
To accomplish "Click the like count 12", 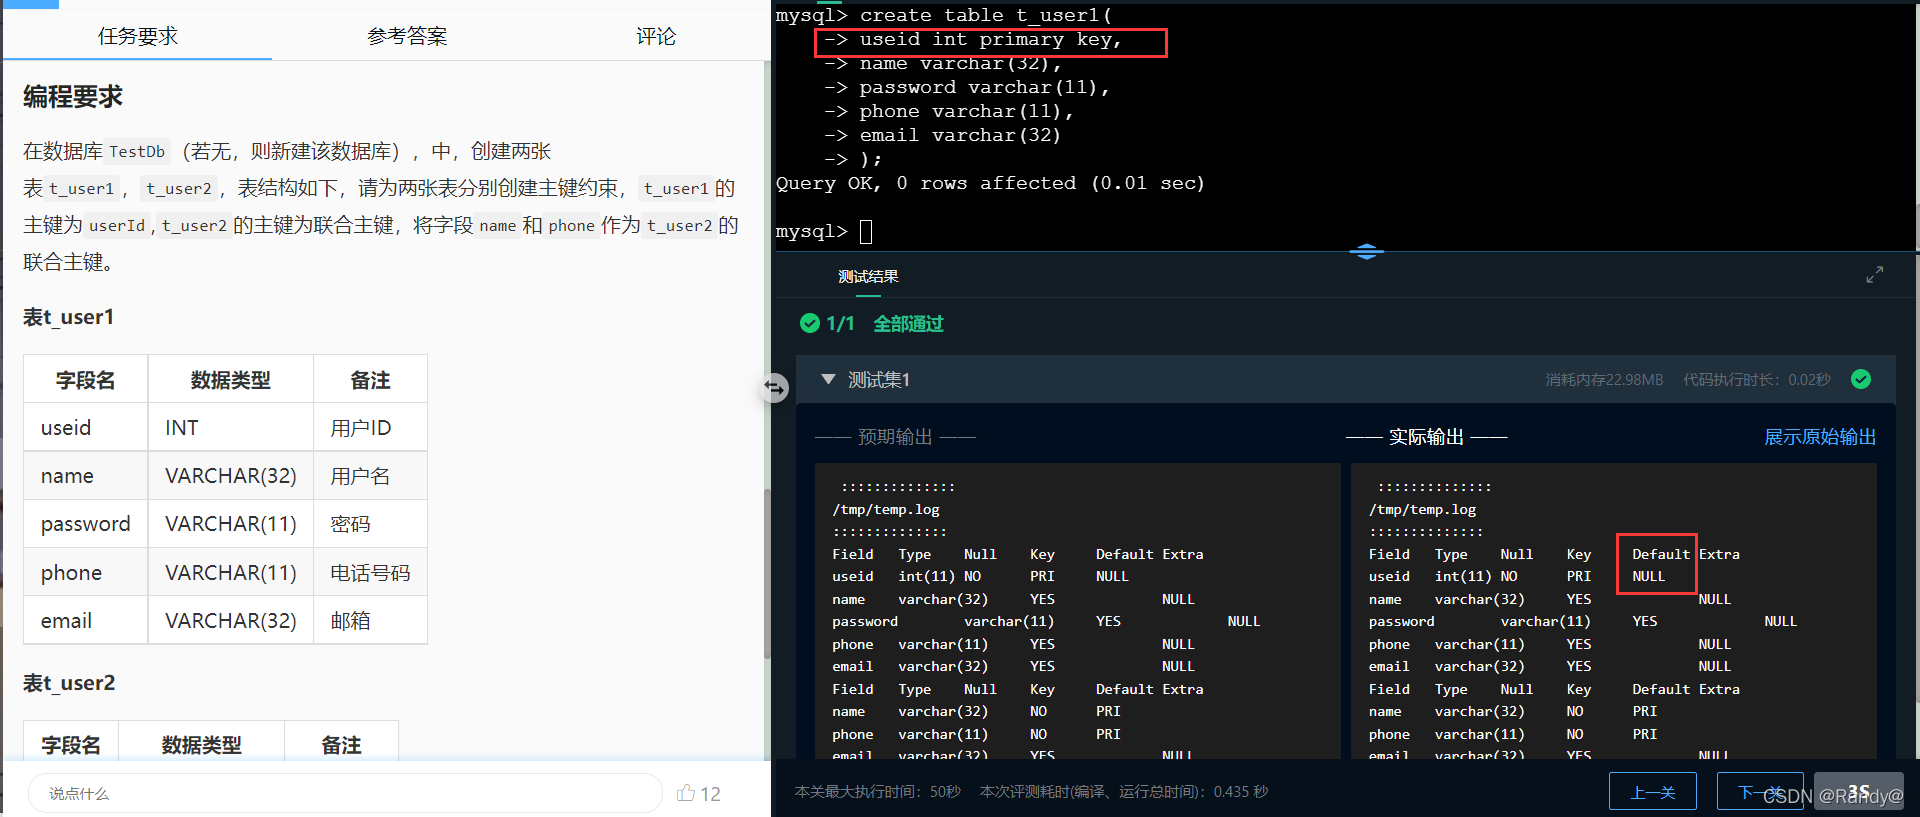I will point(710,794).
